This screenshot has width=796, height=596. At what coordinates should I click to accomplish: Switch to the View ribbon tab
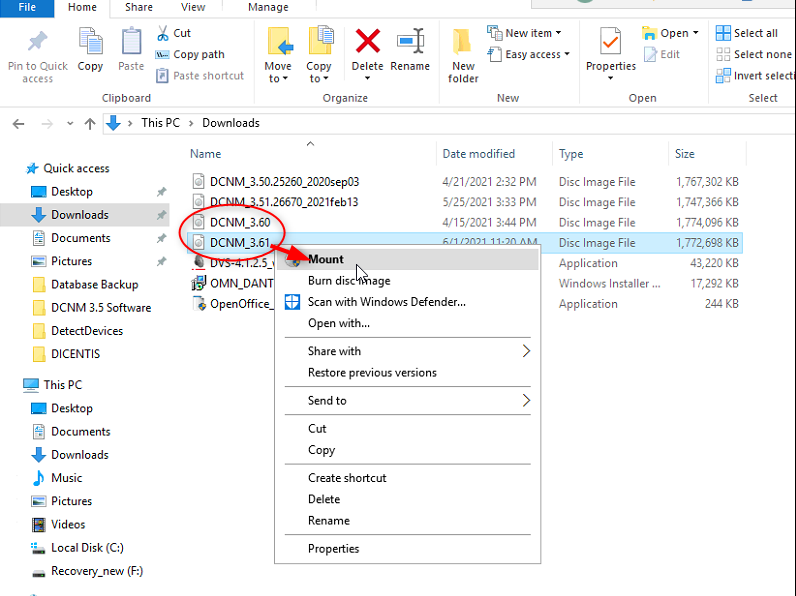[193, 7]
